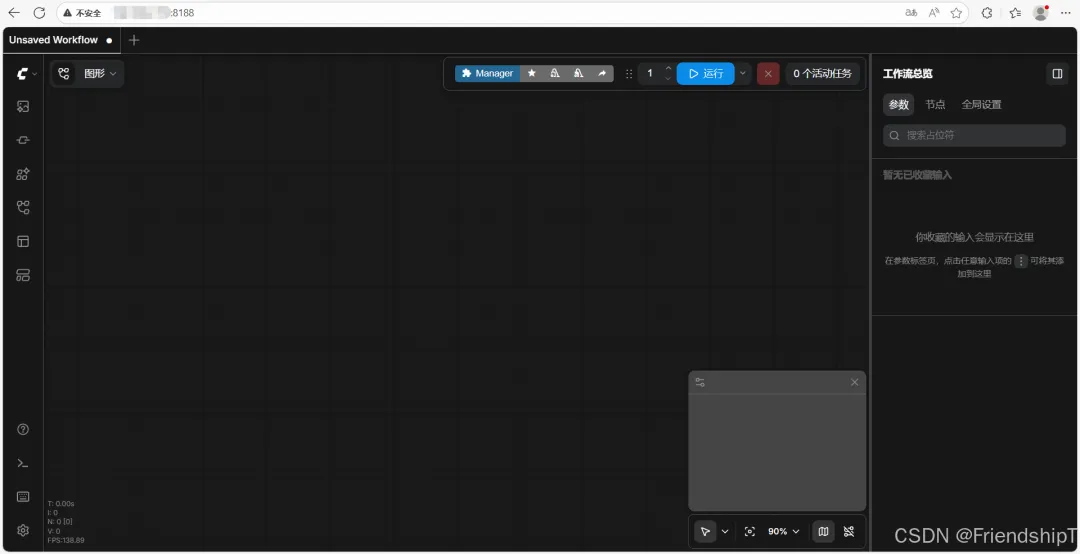This screenshot has width=1080, height=554.
Task: Open the ComfyUI Manager button
Action: tap(487, 73)
